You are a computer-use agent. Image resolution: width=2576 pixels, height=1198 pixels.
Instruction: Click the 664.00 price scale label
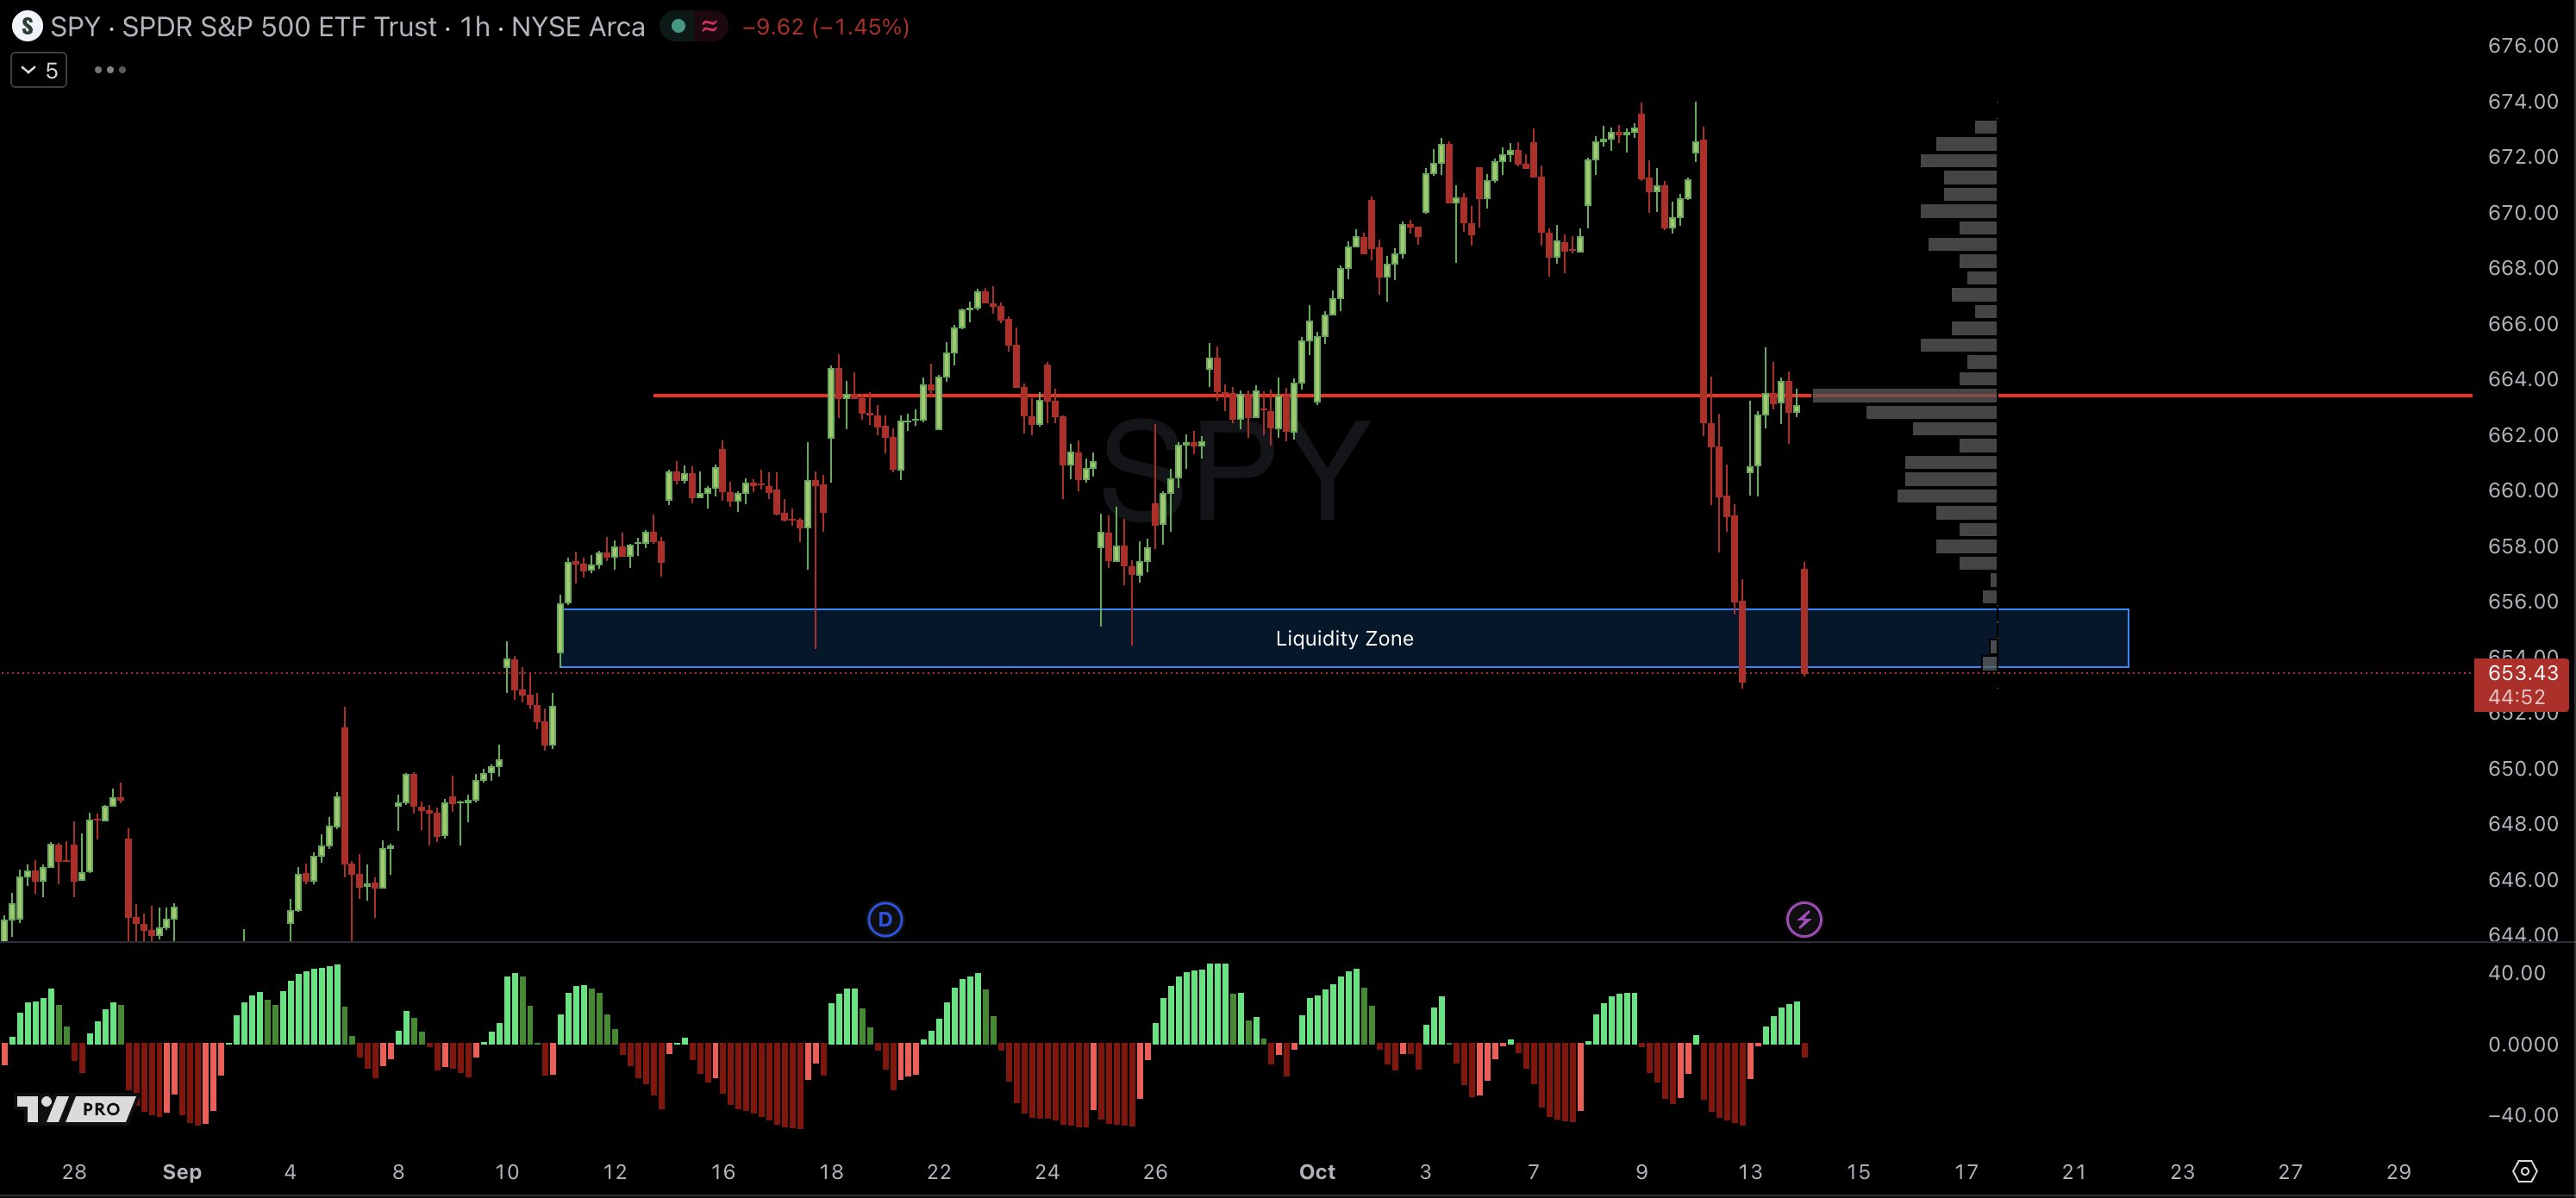point(2523,378)
